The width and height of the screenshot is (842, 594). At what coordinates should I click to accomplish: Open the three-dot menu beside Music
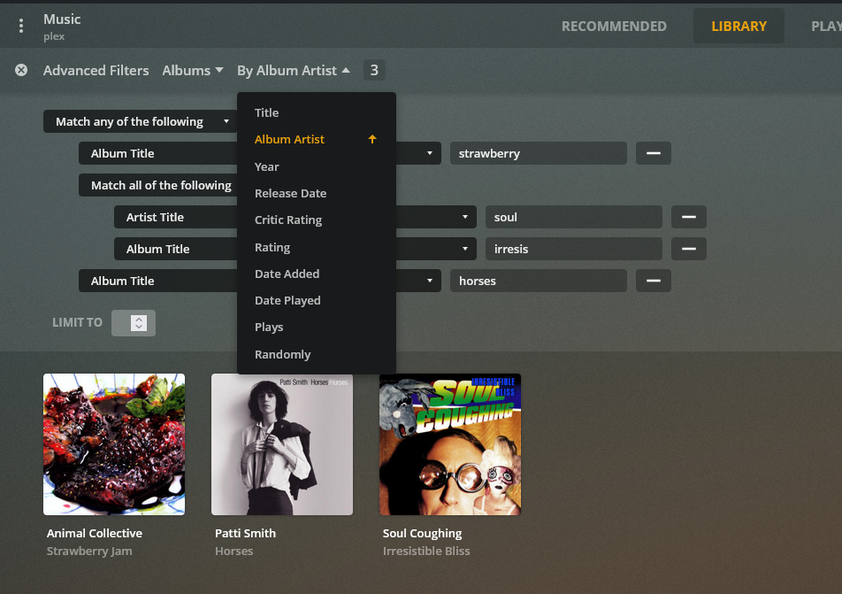point(21,26)
